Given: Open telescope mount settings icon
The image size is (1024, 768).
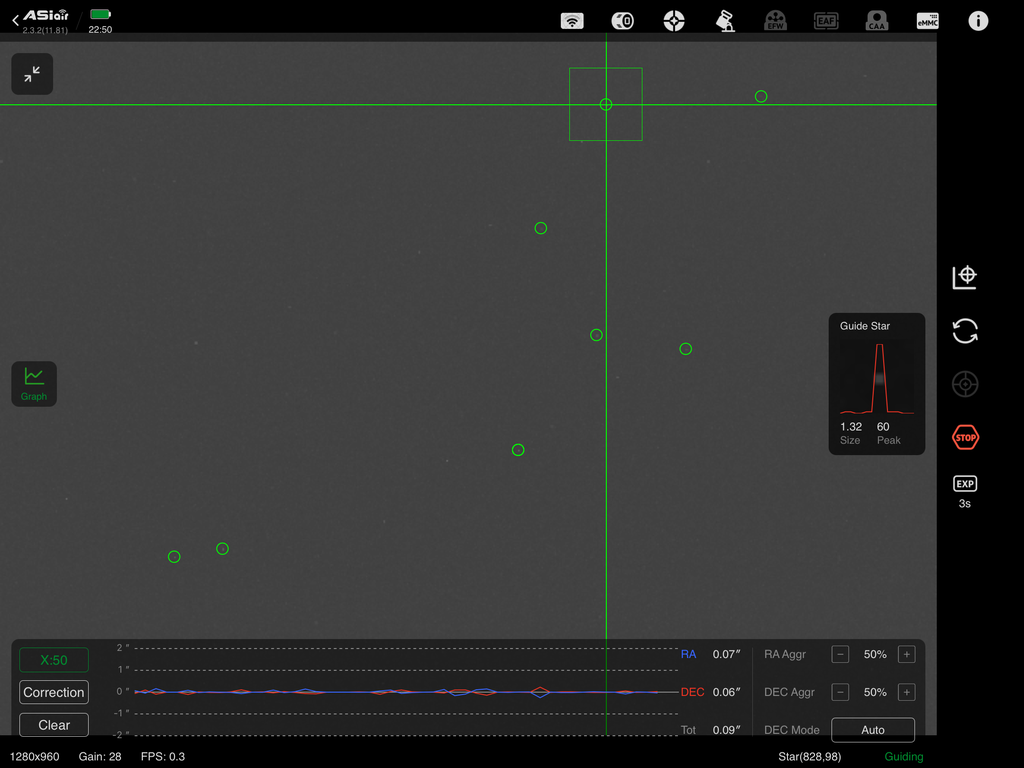Looking at the screenshot, I should (725, 21).
